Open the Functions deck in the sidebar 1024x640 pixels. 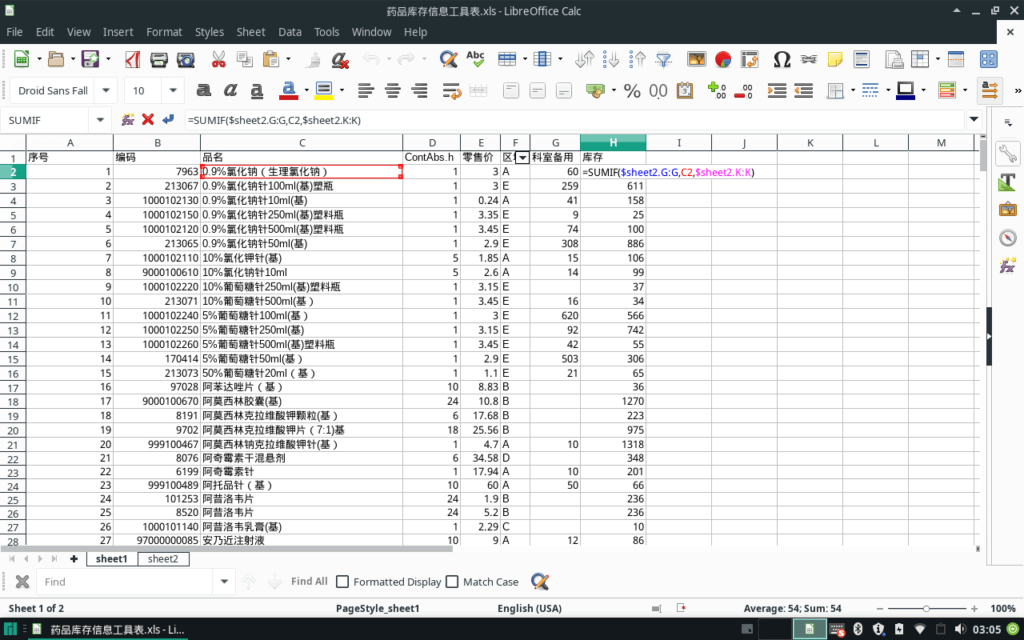(1008, 265)
